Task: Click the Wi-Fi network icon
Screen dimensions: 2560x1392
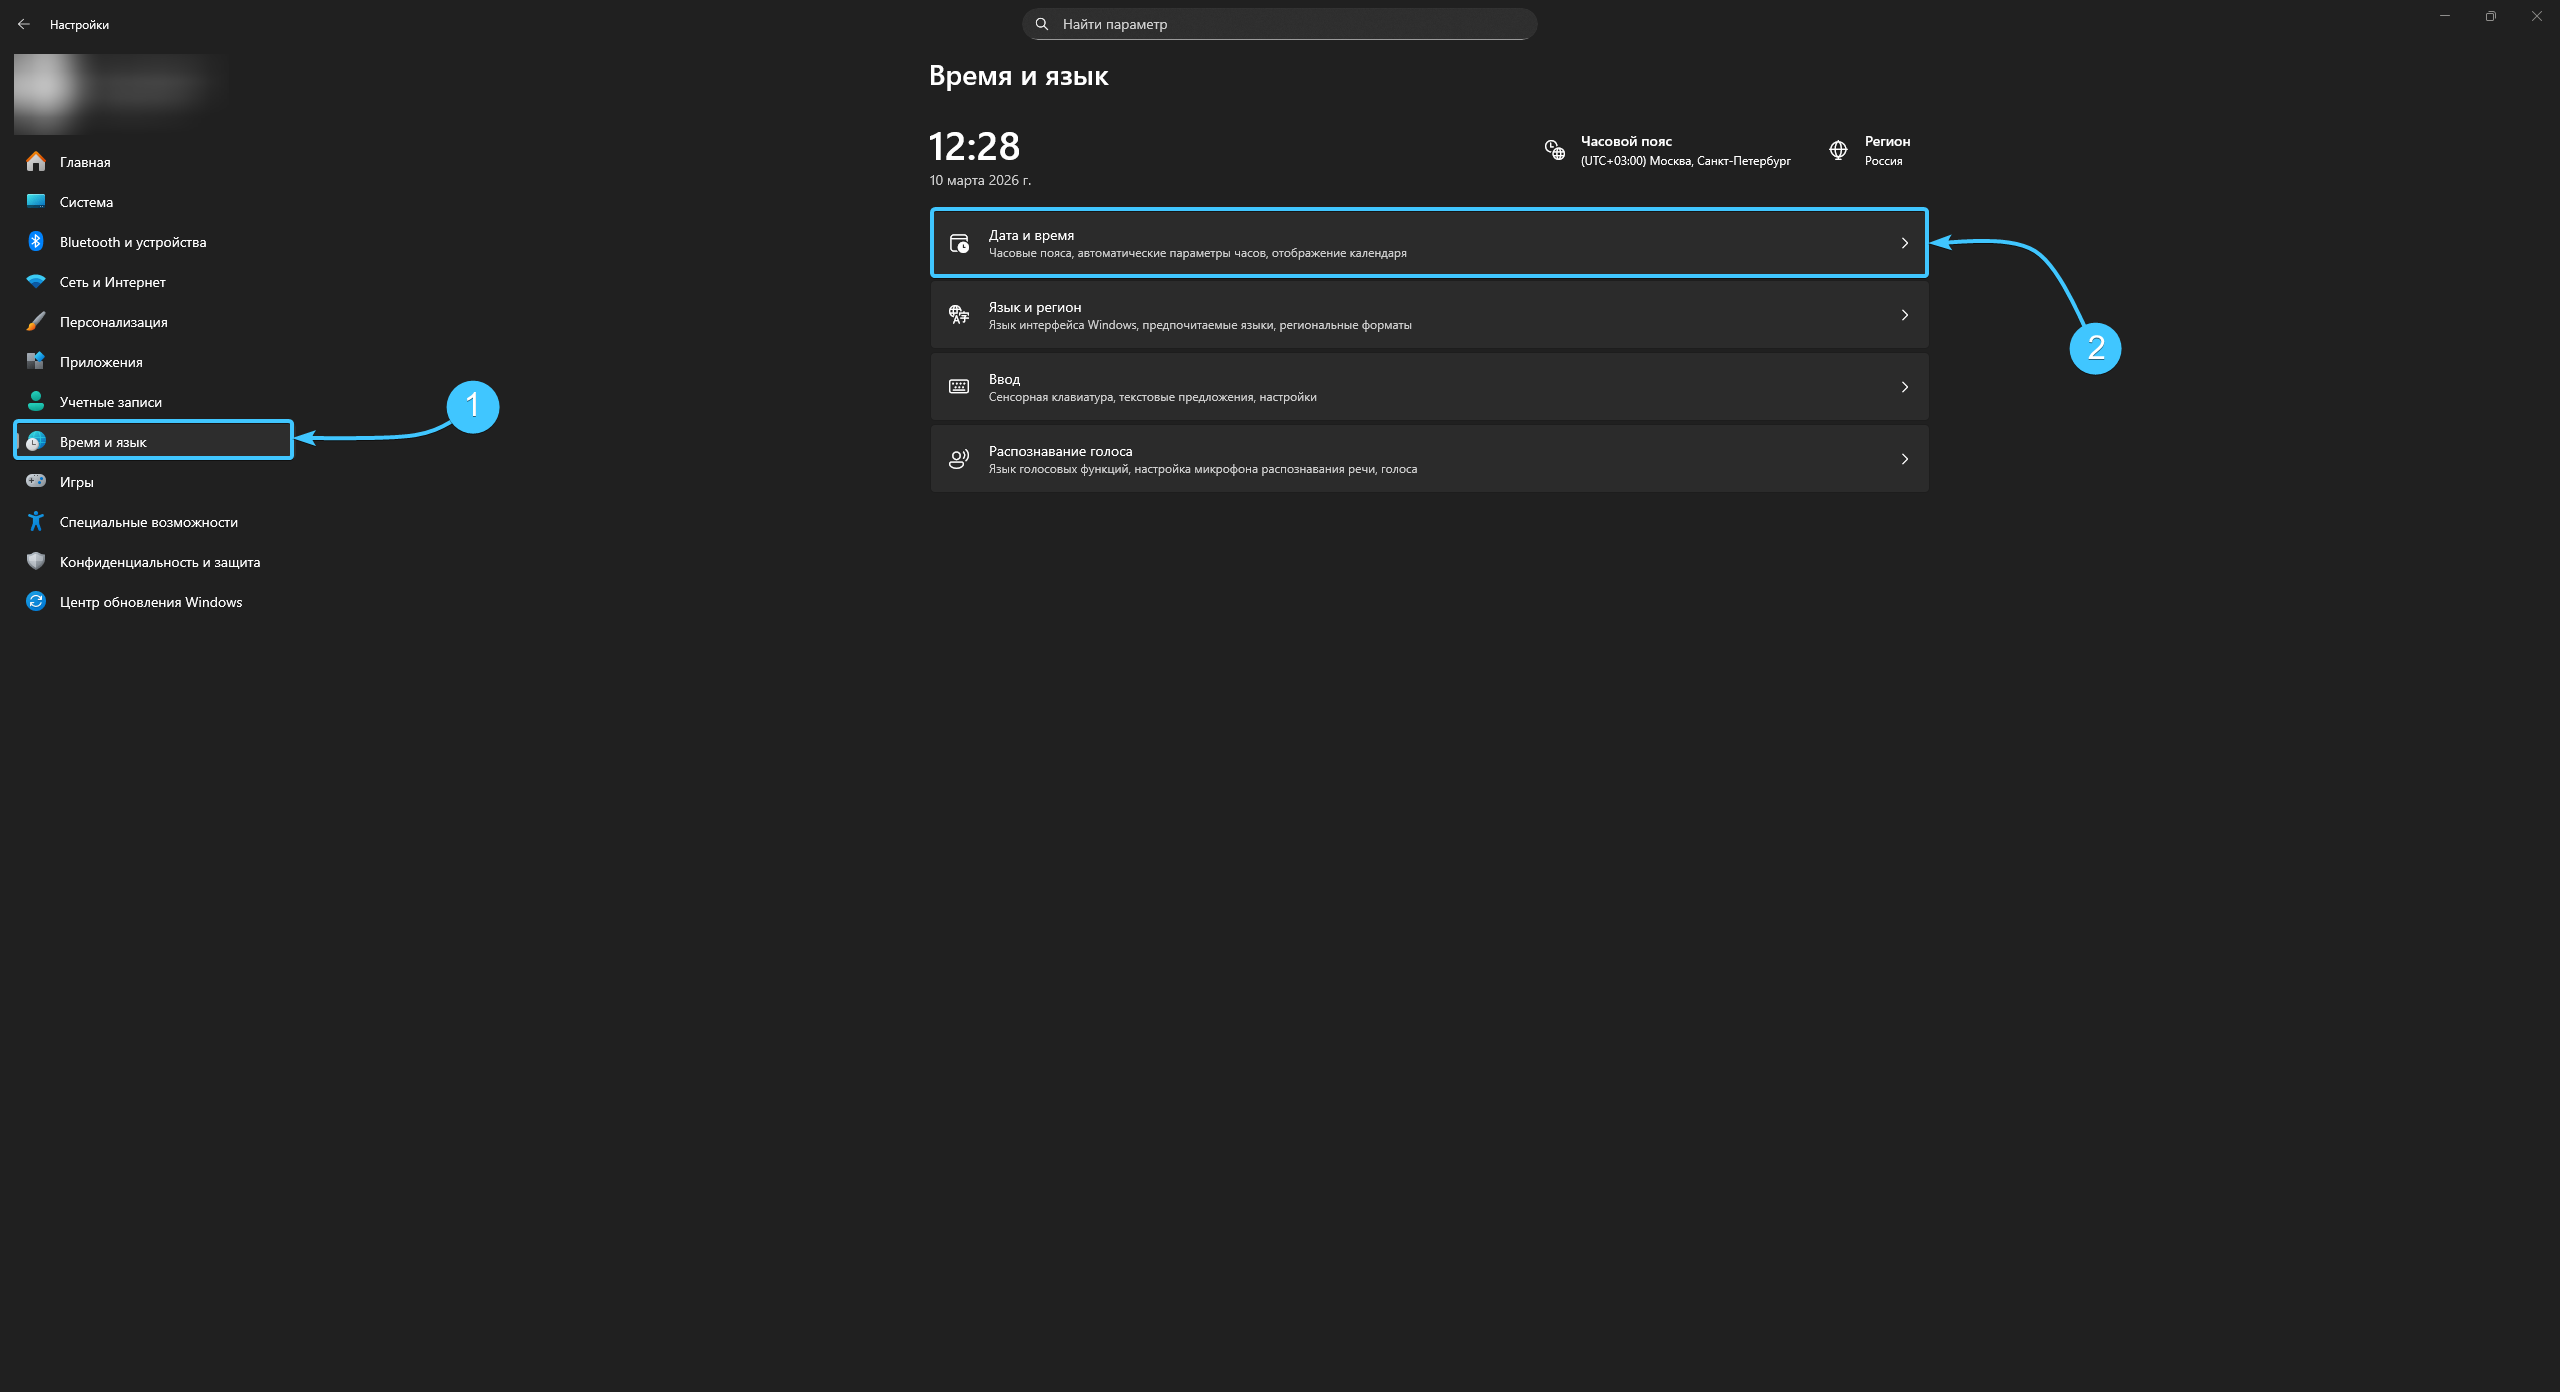Action: (x=36, y=281)
